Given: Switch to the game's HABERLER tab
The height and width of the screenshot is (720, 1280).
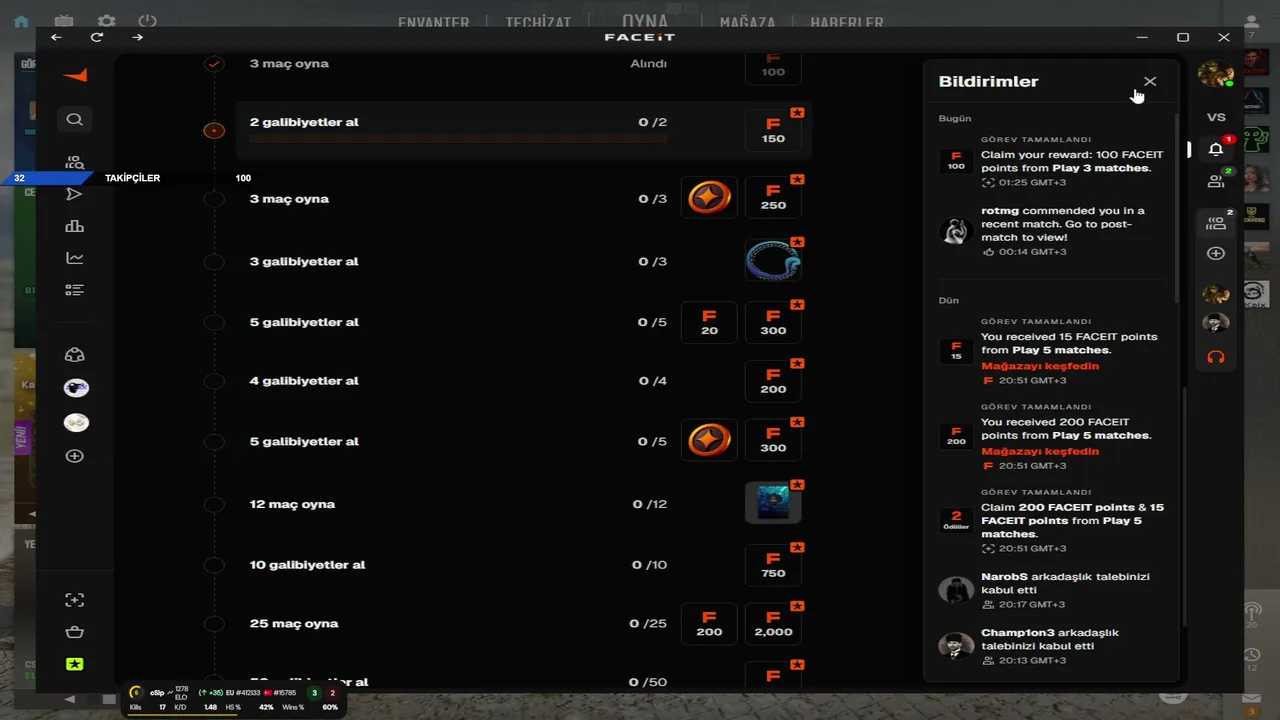Looking at the screenshot, I should pos(847,22).
